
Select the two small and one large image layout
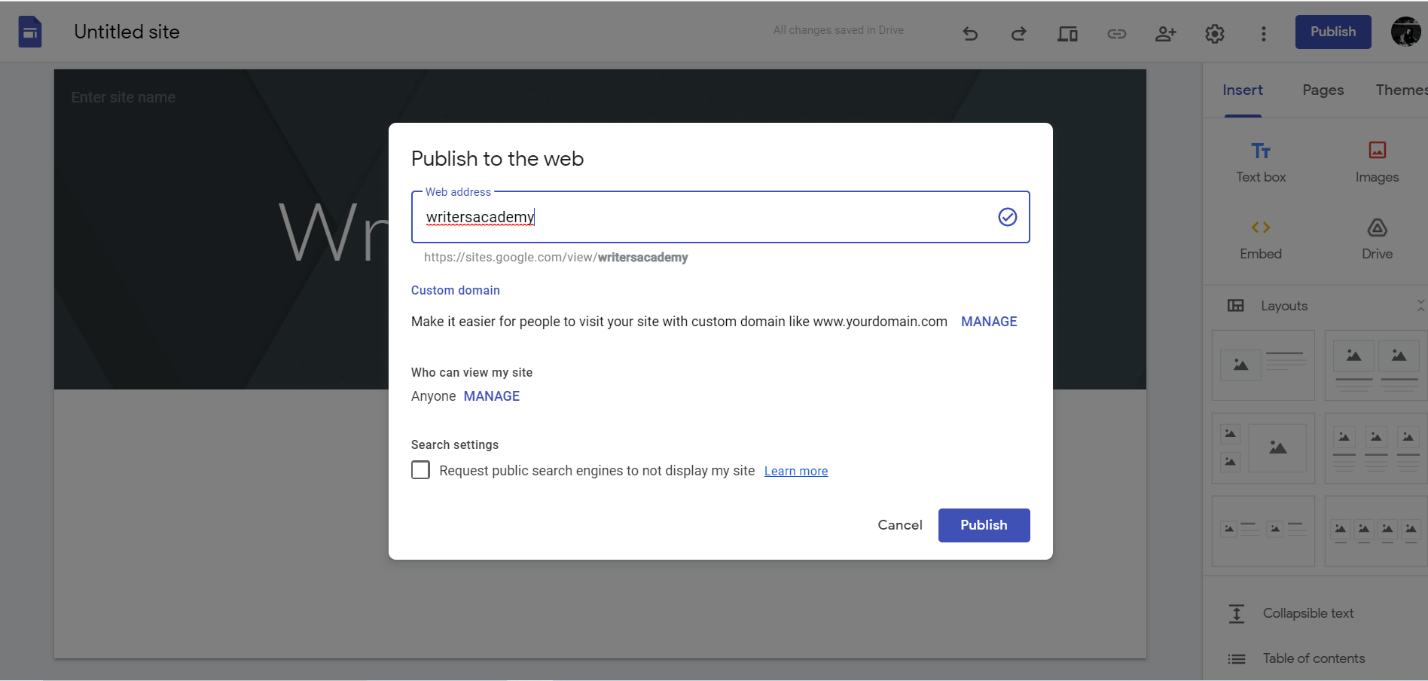(x=1263, y=448)
